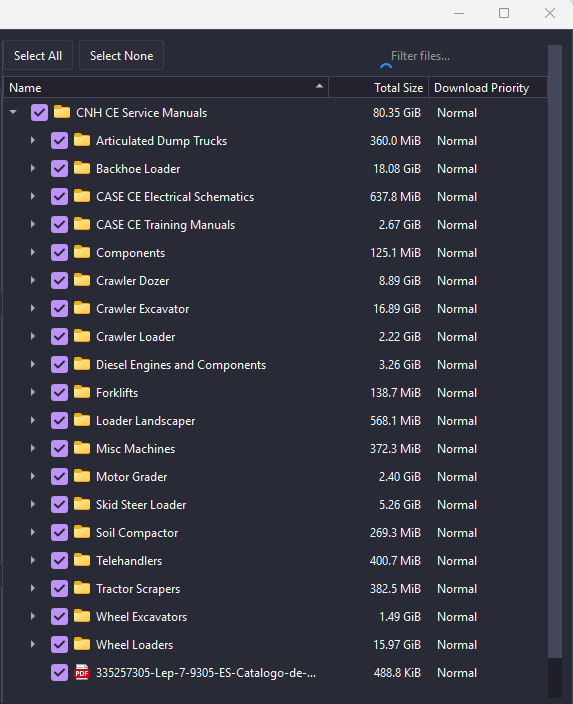Focus the Filter files search field

click(463, 56)
